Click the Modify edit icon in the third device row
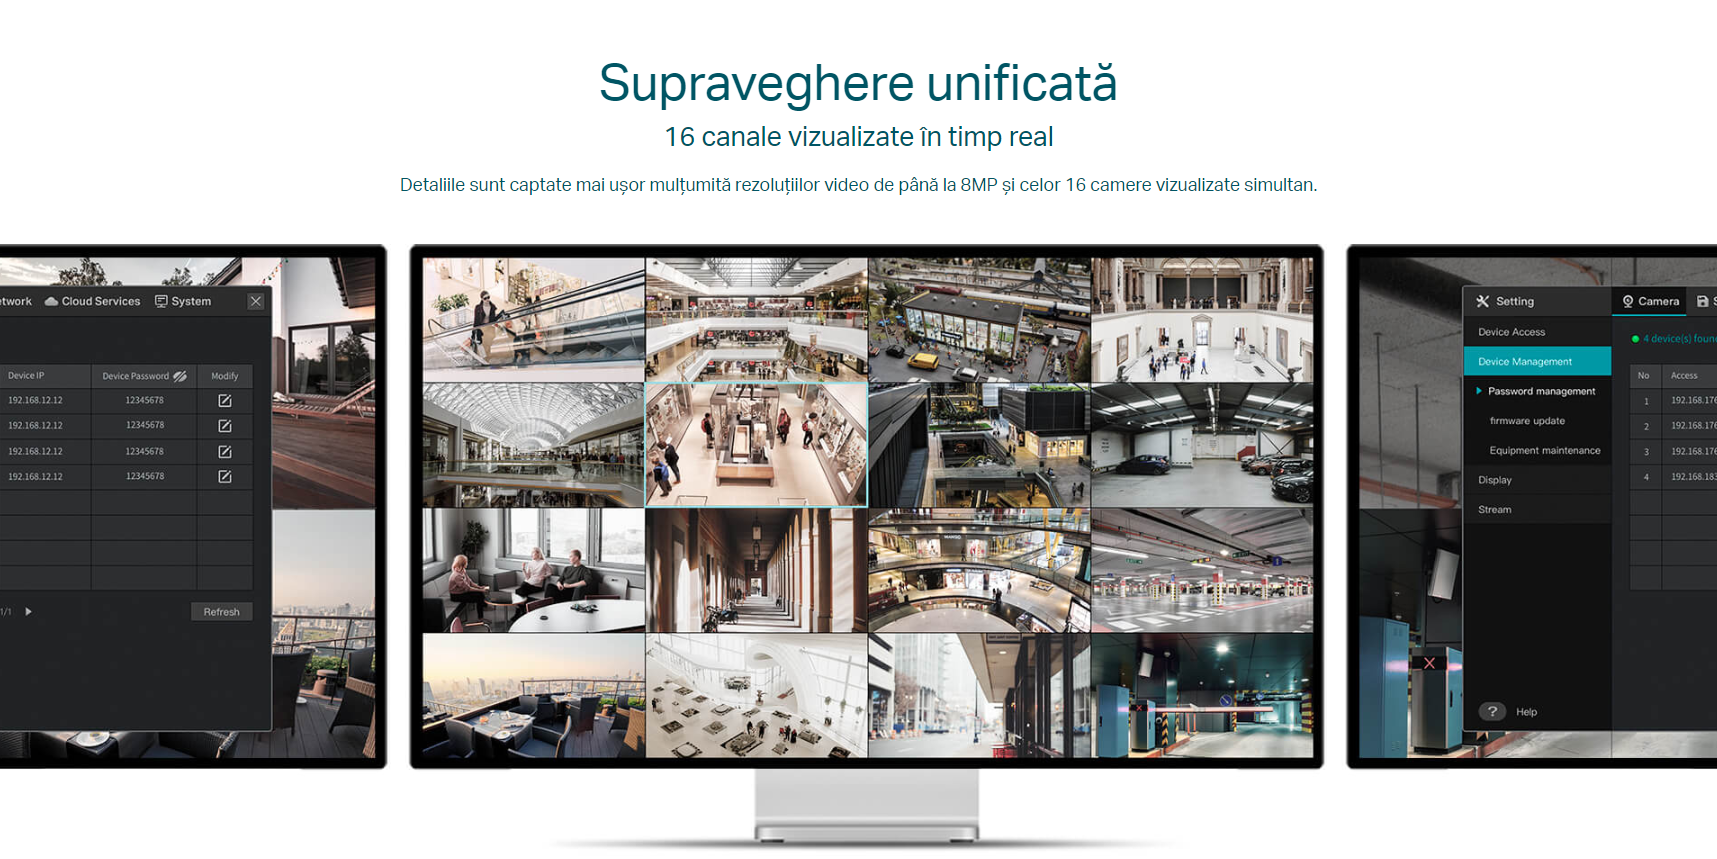The height and width of the screenshot is (859, 1717). [225, 452]
